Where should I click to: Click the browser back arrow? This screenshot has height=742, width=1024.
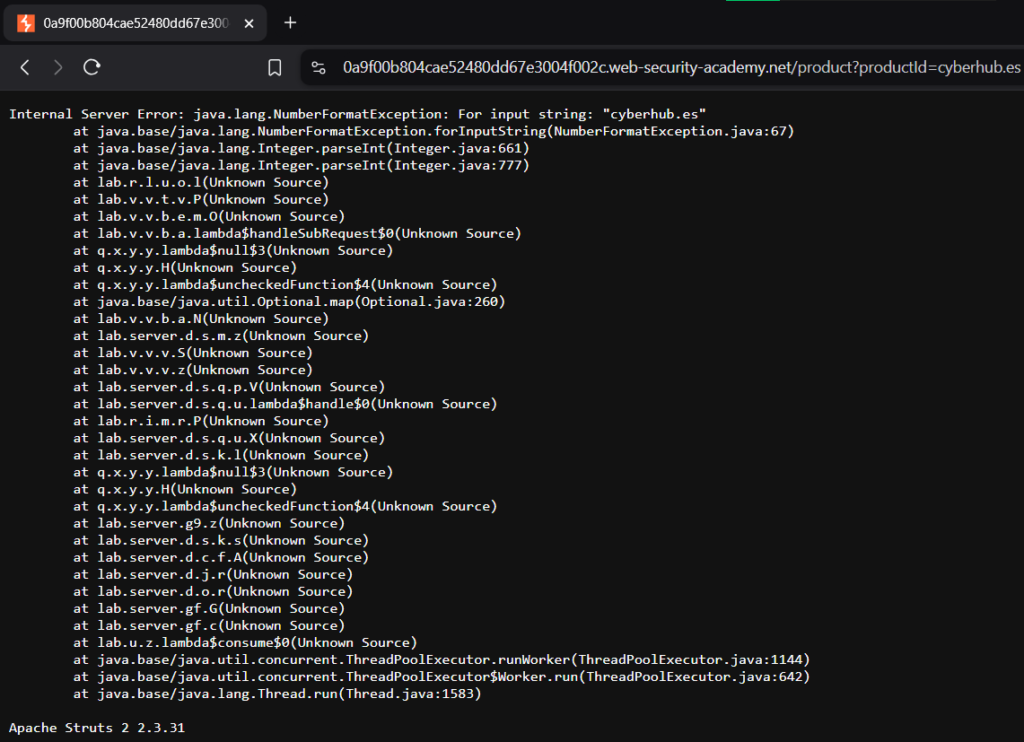click(x=25, y=67)
